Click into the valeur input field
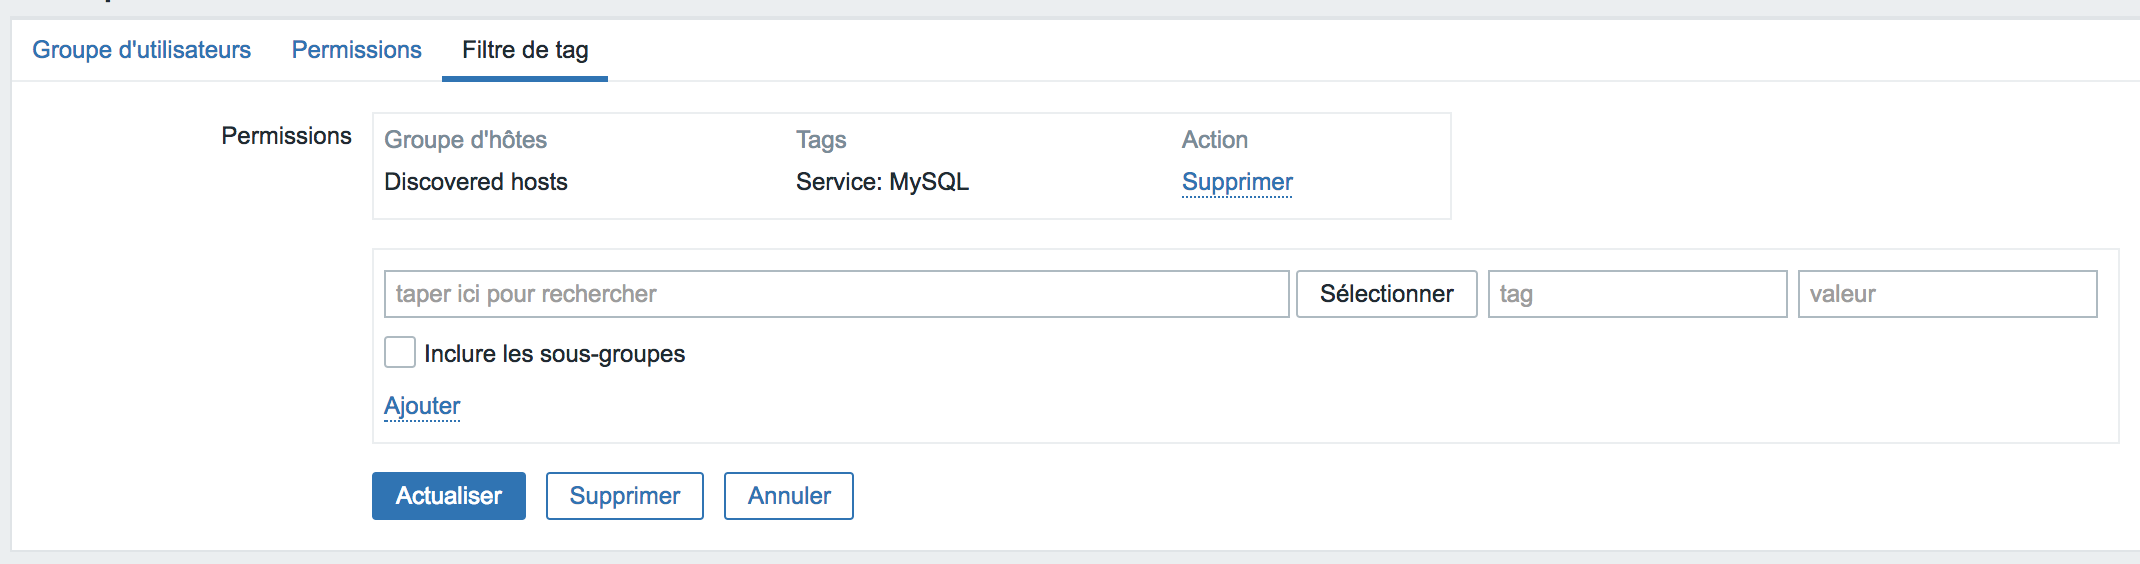The width and height of the screenshot is (2140, 564). click(x=1947, y=294)
